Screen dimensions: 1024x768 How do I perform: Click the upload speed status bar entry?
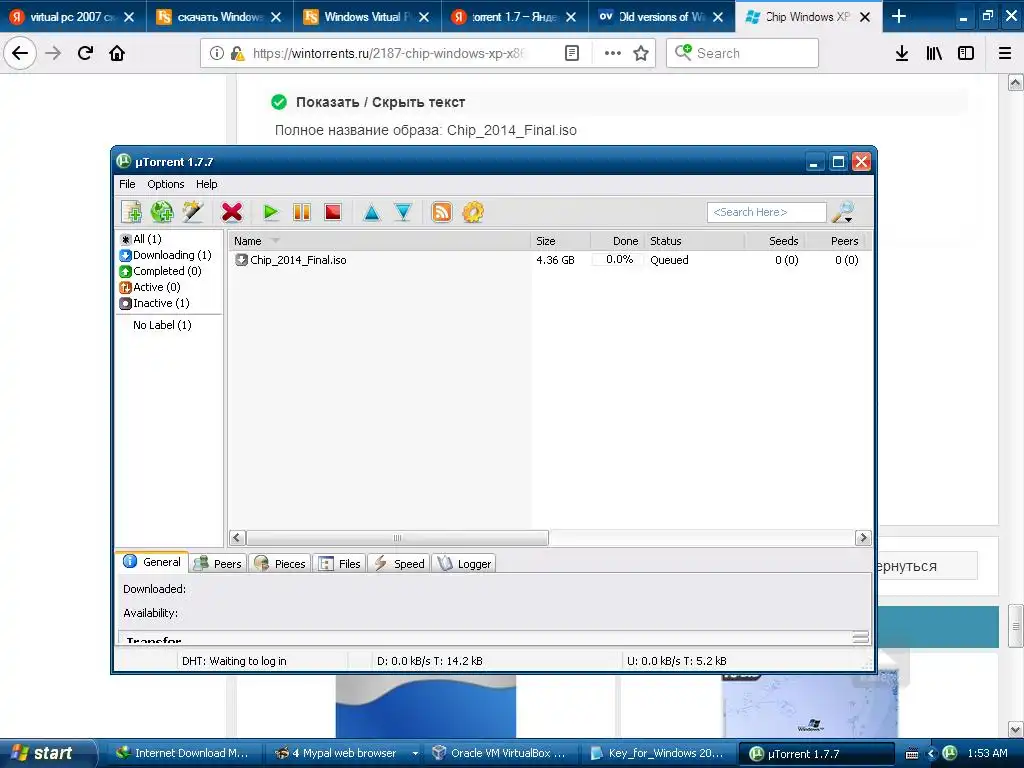[x=677, y=661]
